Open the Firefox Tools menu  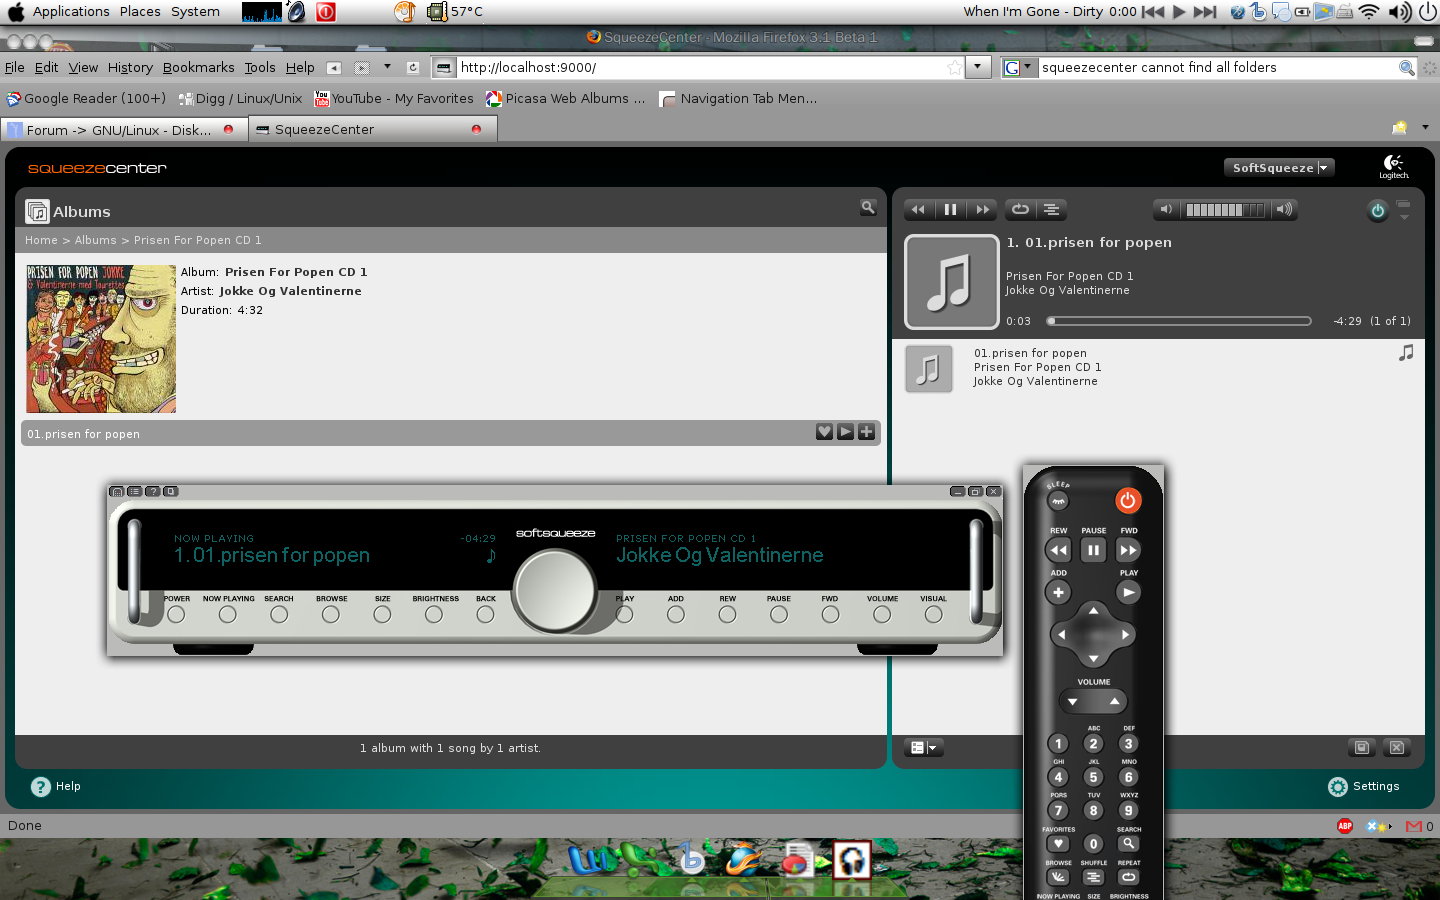pyautogui.click(x=260, y=68)
